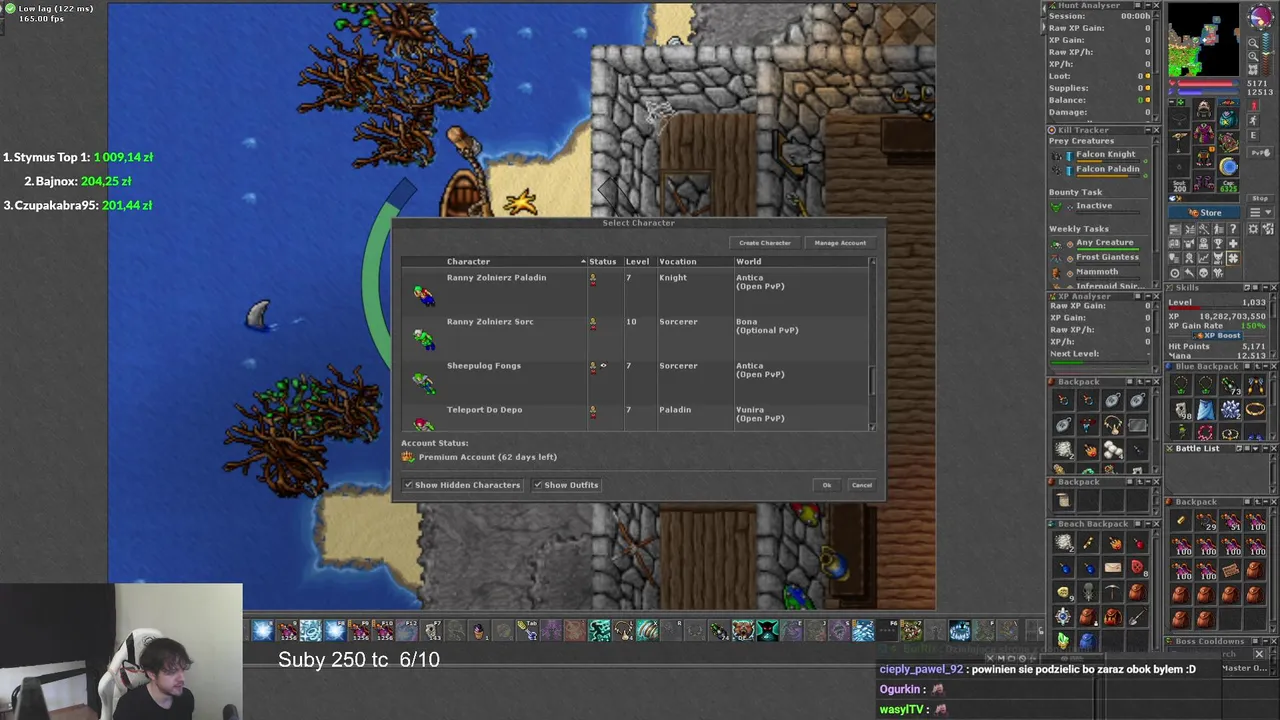Image resolution: width=1280 pixels, height=720 pixels.
Task: Click the Create Character button
Action: tap(765, 243)
